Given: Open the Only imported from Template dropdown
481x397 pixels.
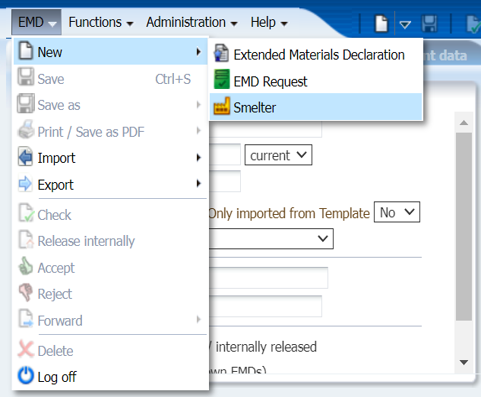Looking at the screenshot, I should [x=397, y=212].
